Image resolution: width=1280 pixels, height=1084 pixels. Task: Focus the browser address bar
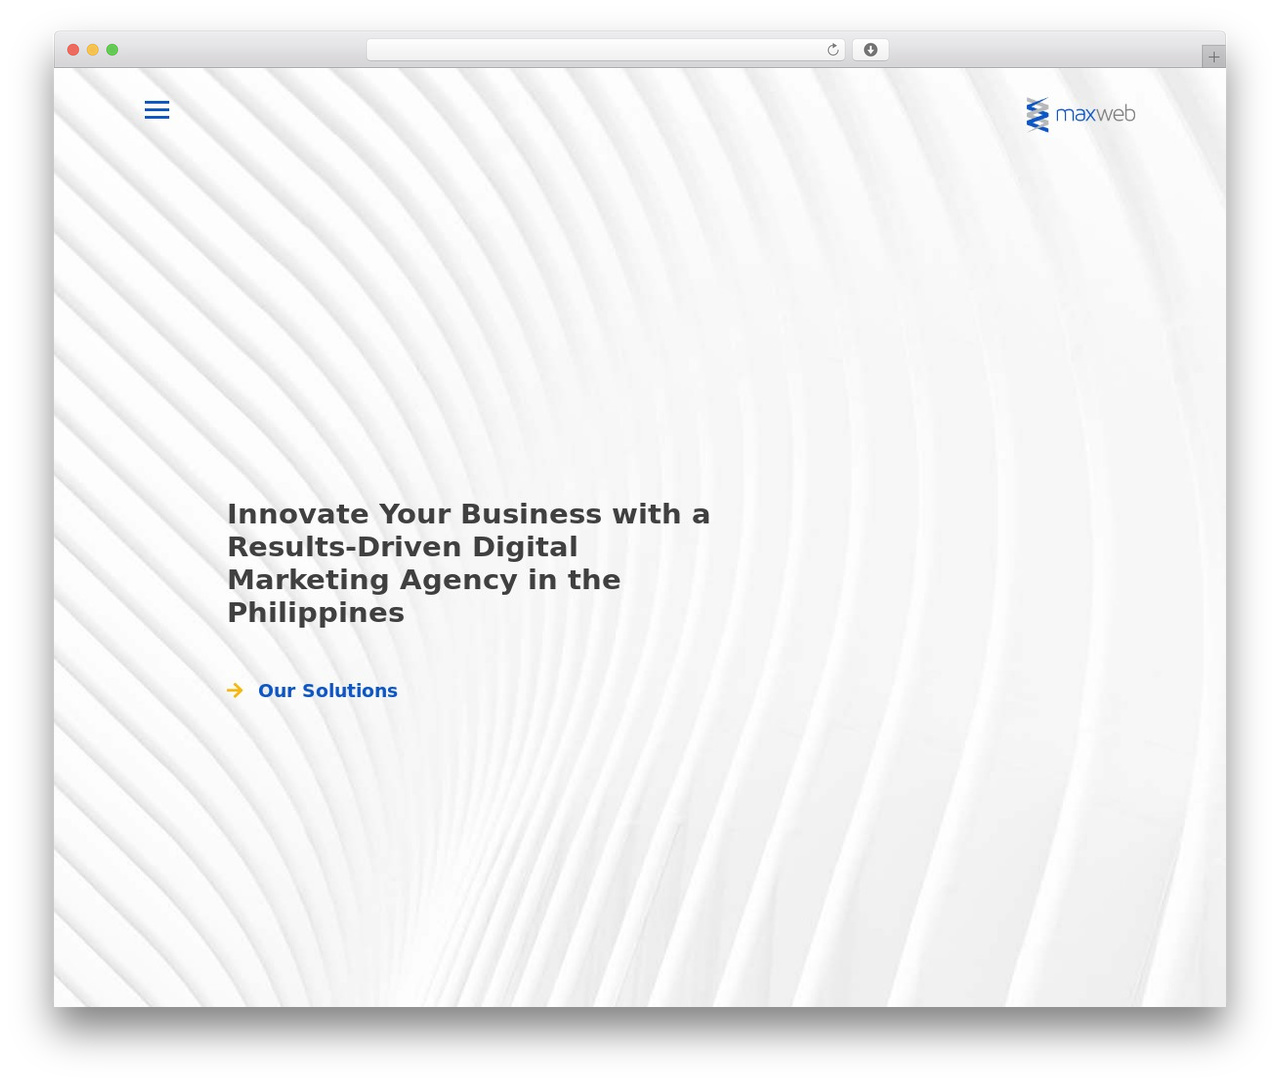[x=605, y=50]
